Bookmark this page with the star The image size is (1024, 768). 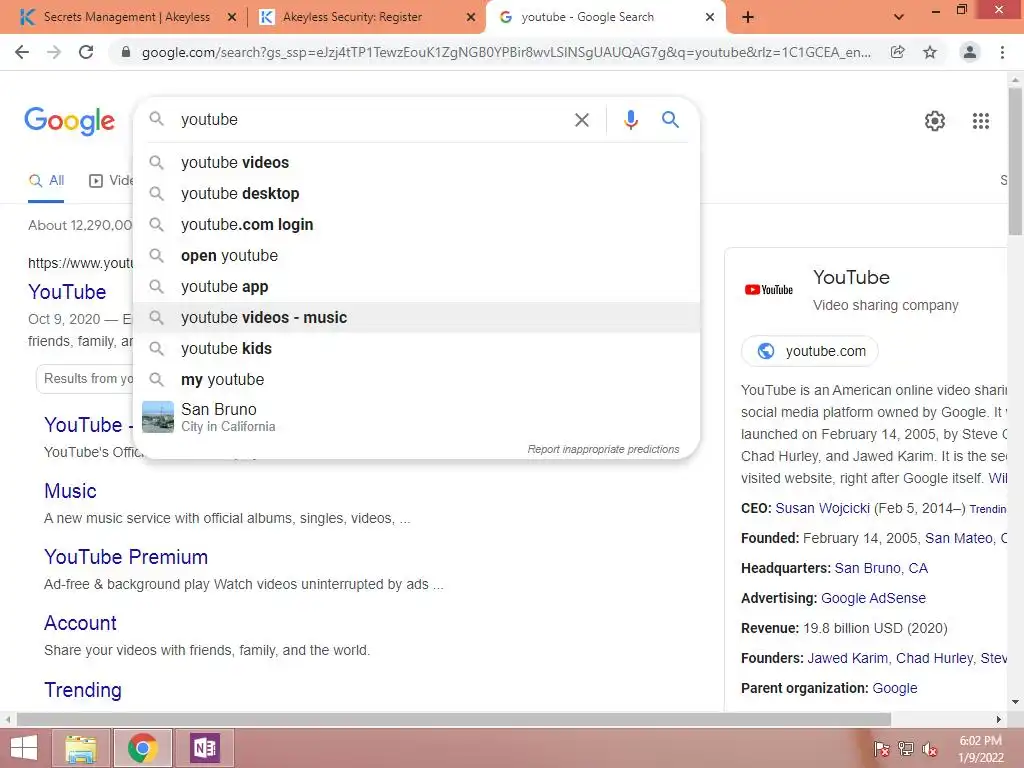(930, 52)
